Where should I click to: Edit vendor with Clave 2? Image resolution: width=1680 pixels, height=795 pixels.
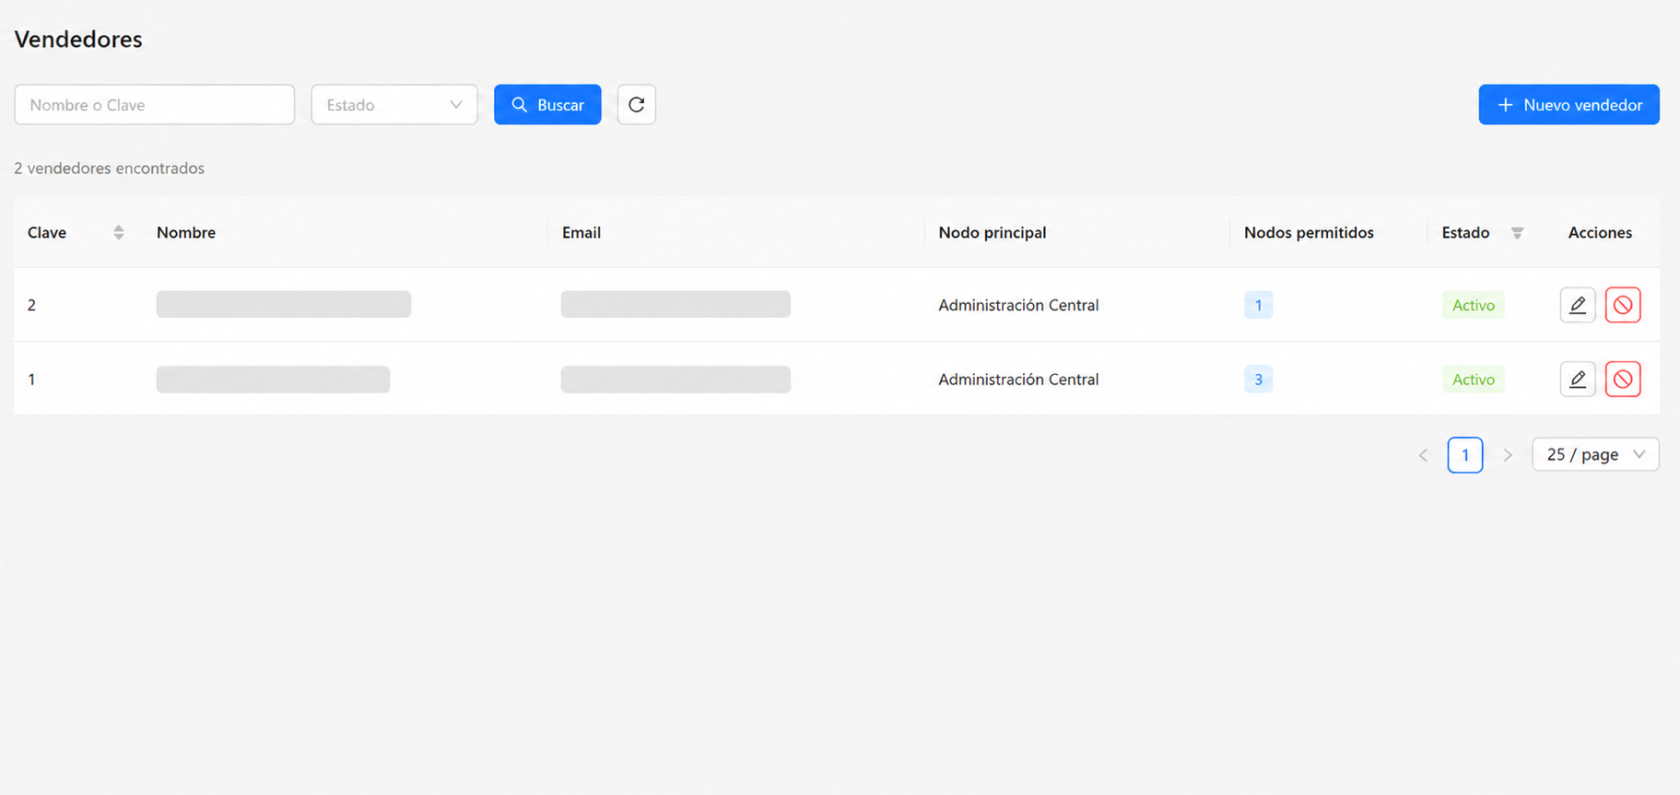point(1577,305)
